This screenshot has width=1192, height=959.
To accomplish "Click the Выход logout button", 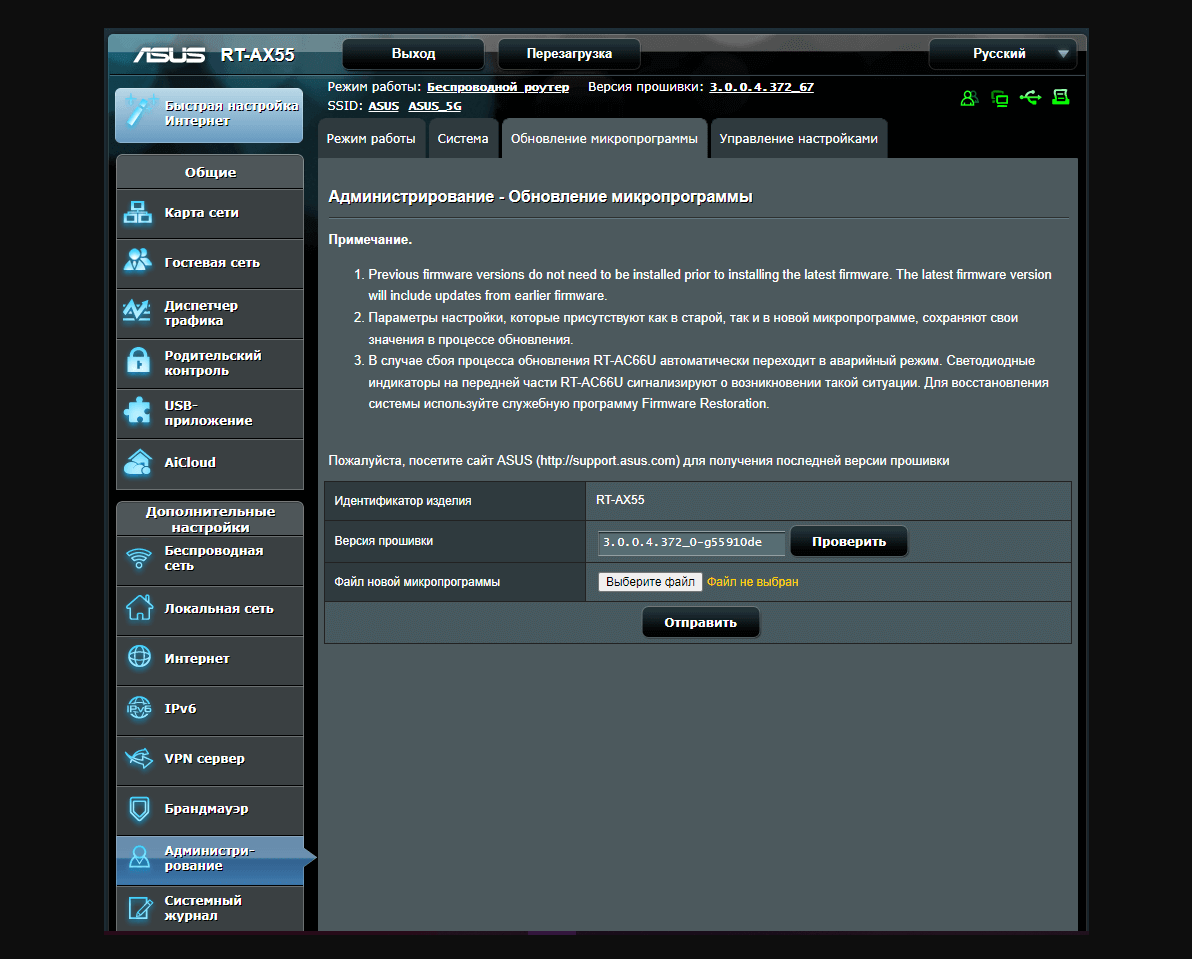I will click(x=414, y=54).
